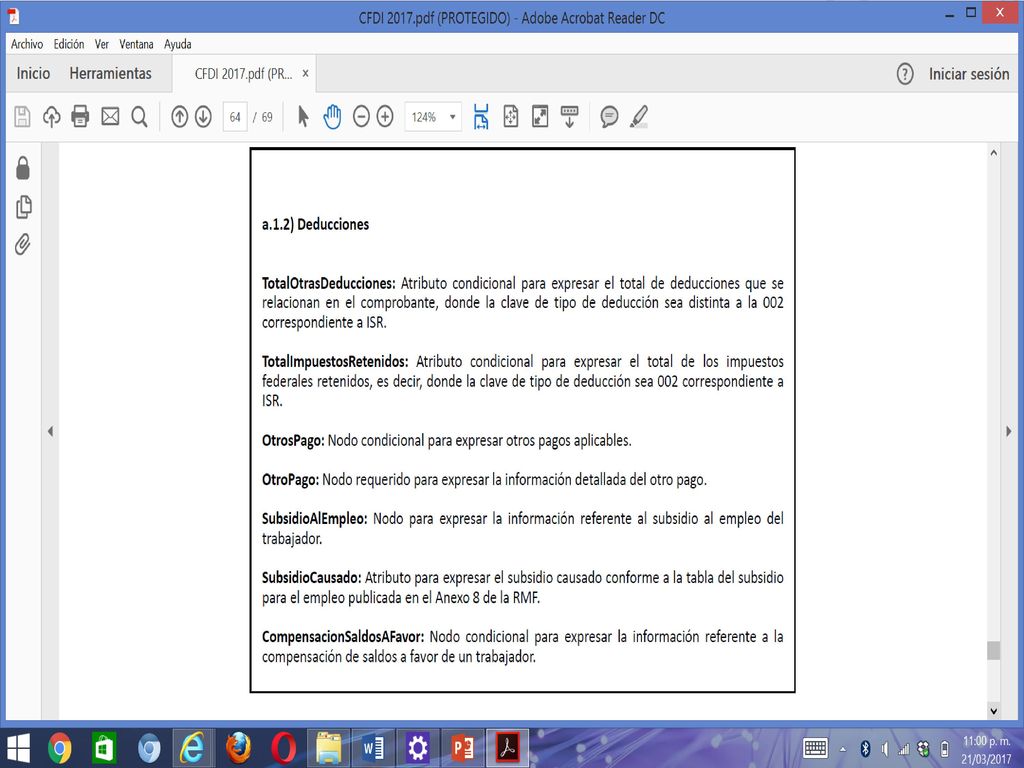The height and width of the screenshot is (768, 1024).
Task: Go to the previous page with the up arrow
Action: coord(180,117)
